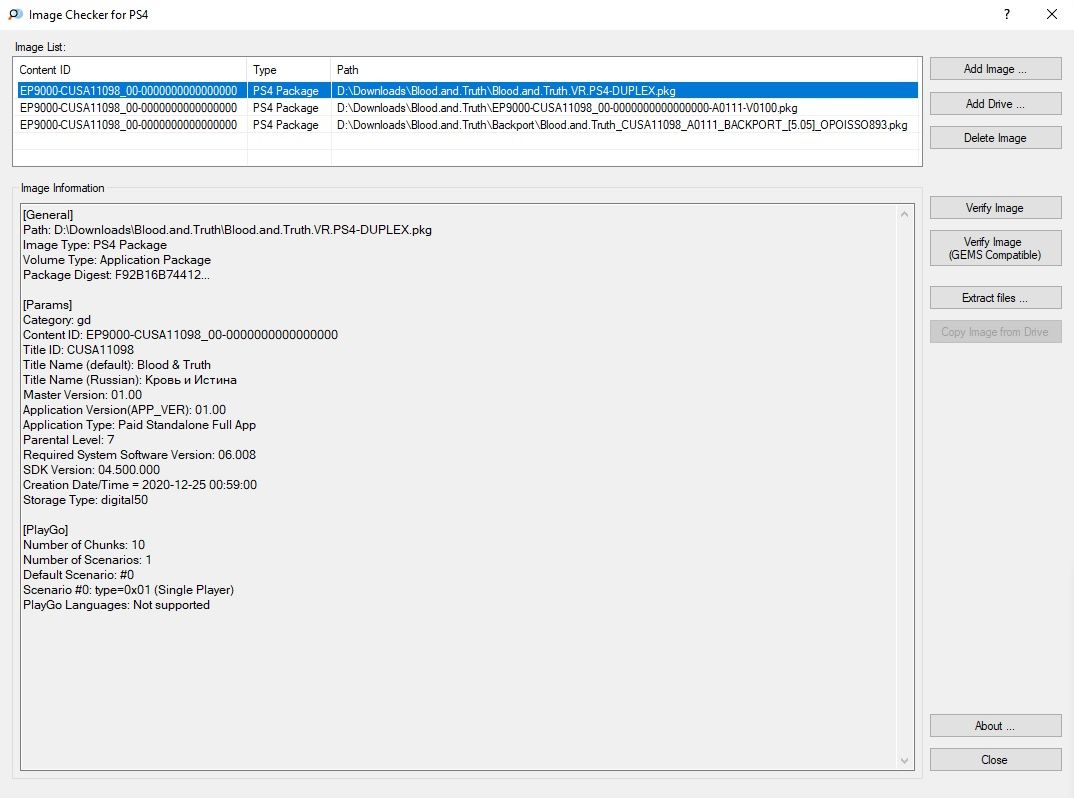Select the BACKPORT_[5.05]_OPOISSO893.pkg row
This screenshot has width=1074, height=798.
click(468, 125)
